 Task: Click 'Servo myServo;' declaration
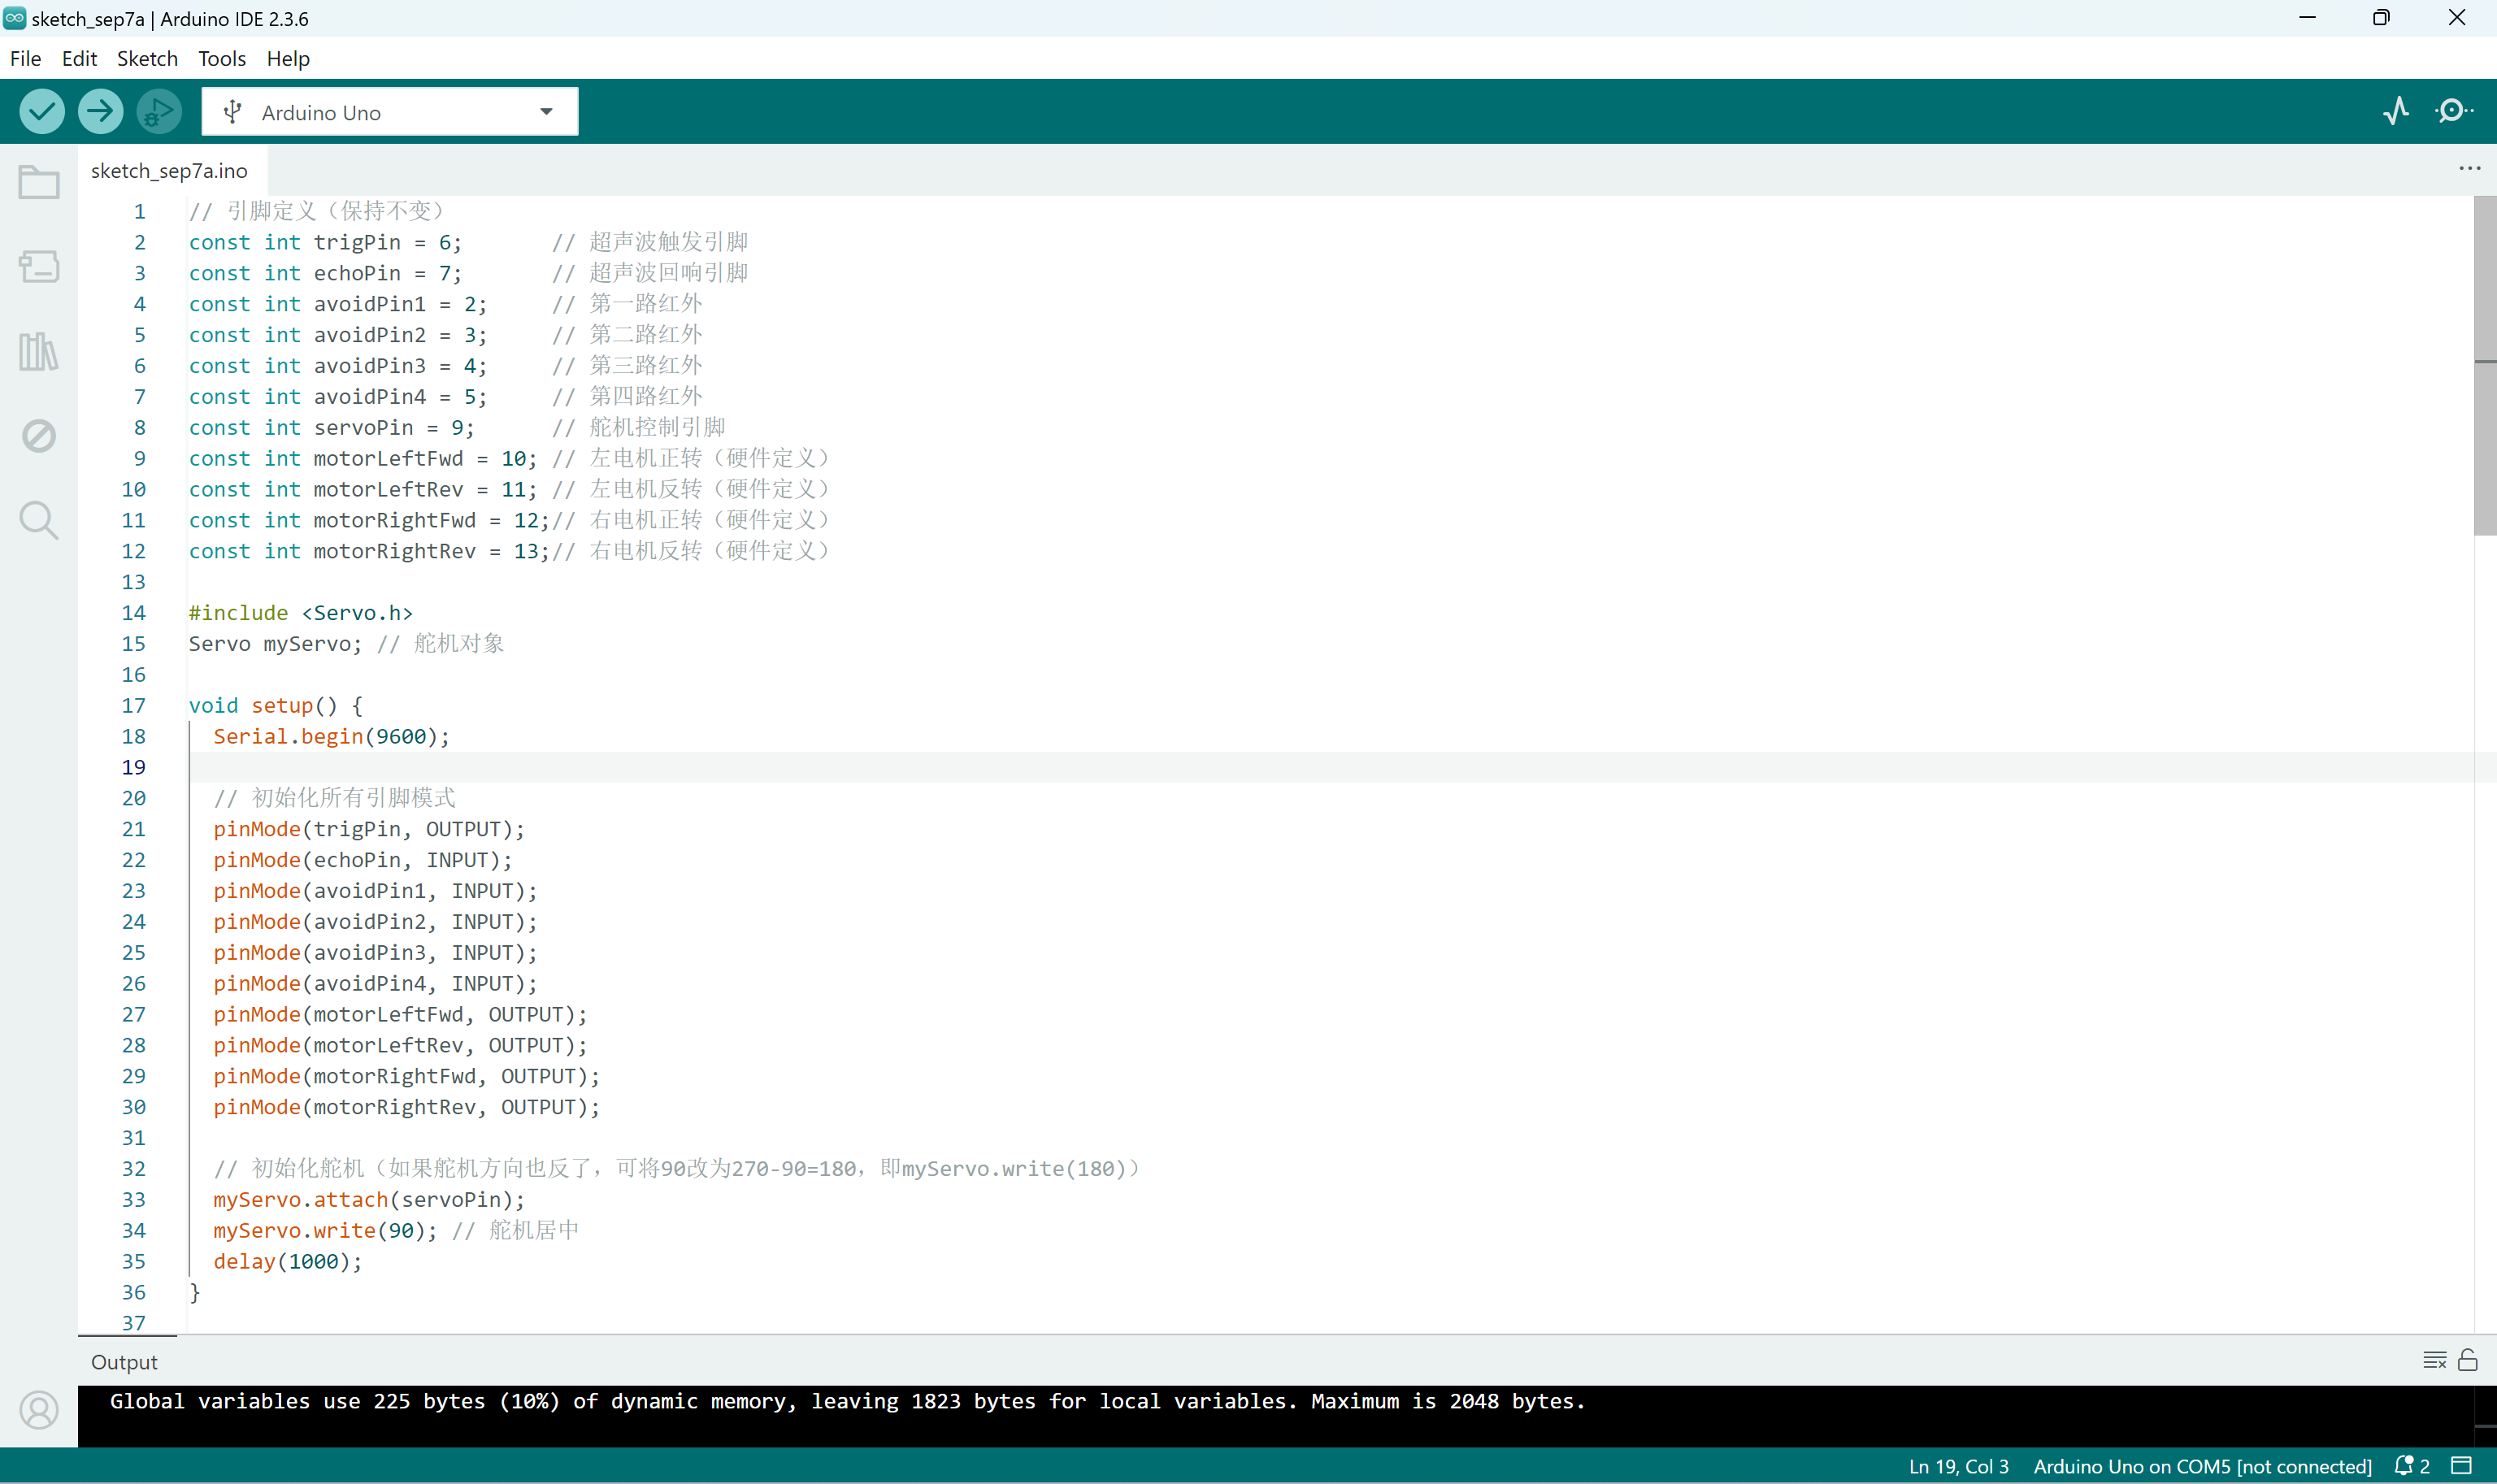275,644
